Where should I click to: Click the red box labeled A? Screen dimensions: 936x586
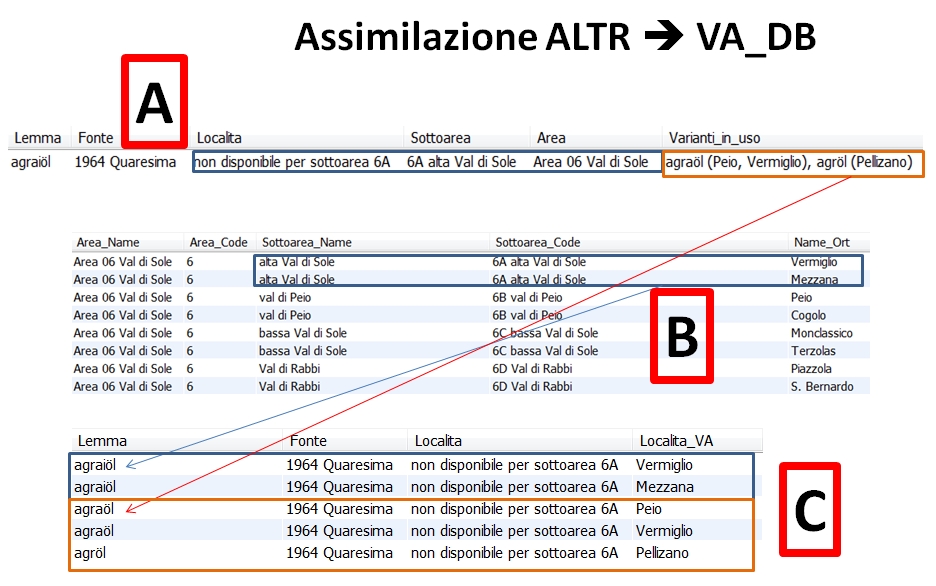154,102
